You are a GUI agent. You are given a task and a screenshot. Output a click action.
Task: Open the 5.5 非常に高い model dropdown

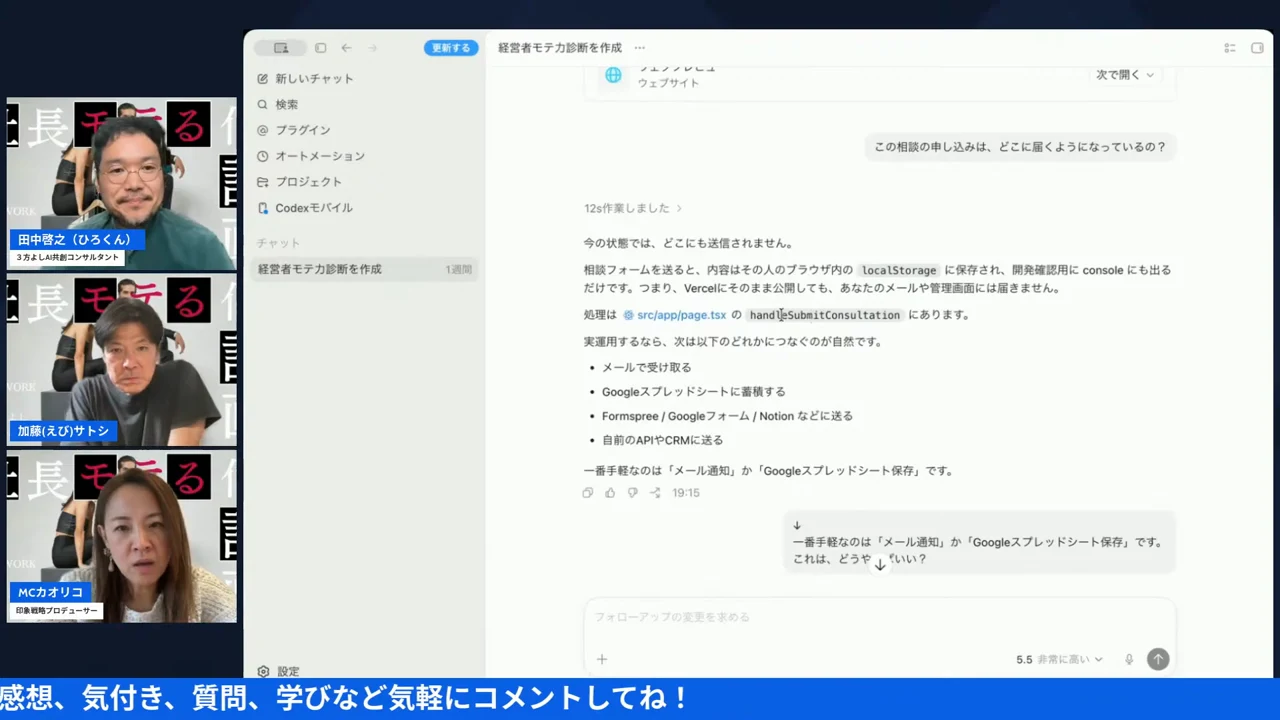coord(1059,659)
